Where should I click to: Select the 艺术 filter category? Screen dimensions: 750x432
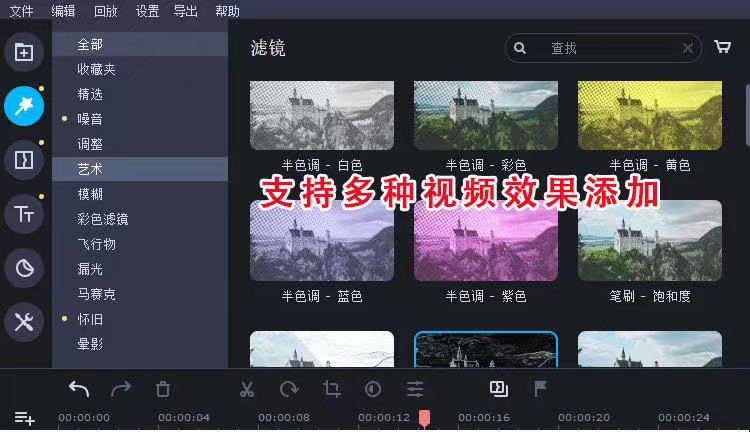tap(90, 169)
